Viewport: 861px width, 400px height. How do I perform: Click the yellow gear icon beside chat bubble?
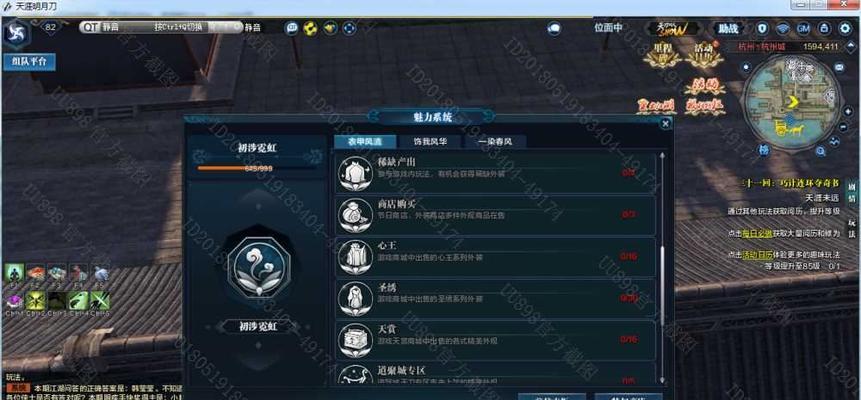[311, 28]
